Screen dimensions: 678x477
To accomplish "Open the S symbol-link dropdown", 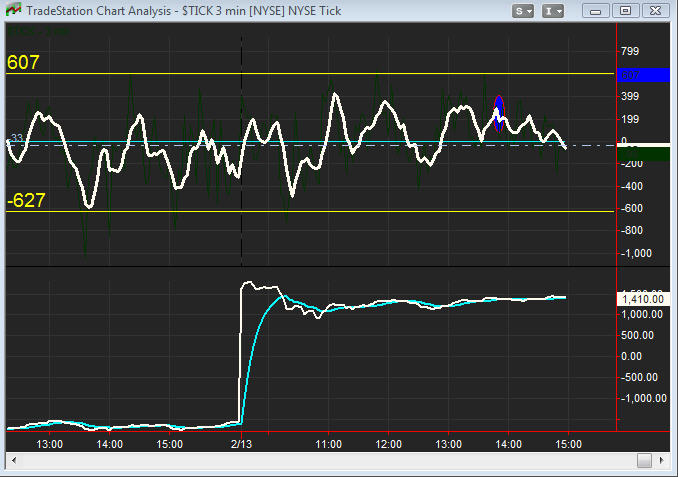I will (x=523, y=11).
